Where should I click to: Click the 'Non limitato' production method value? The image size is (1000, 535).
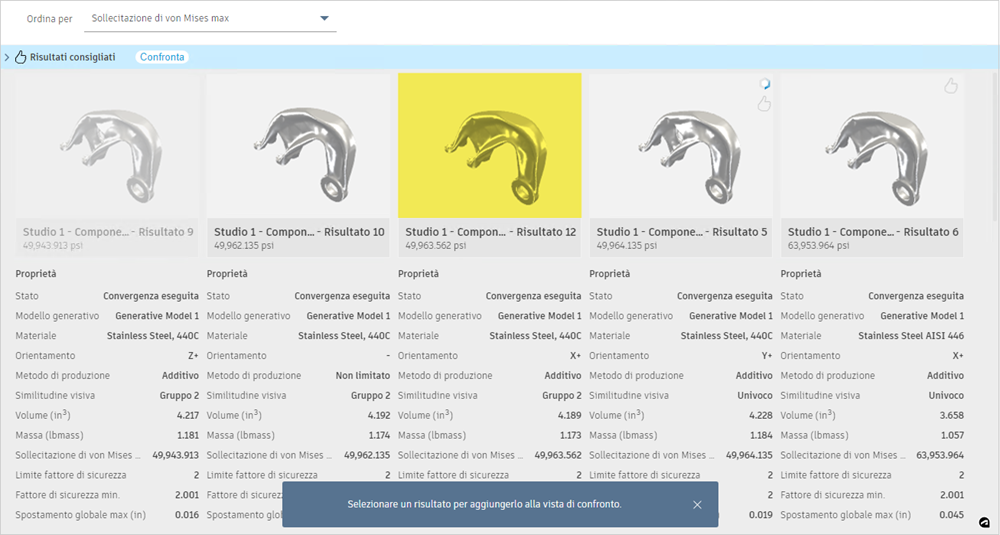(x=363, y=376)
